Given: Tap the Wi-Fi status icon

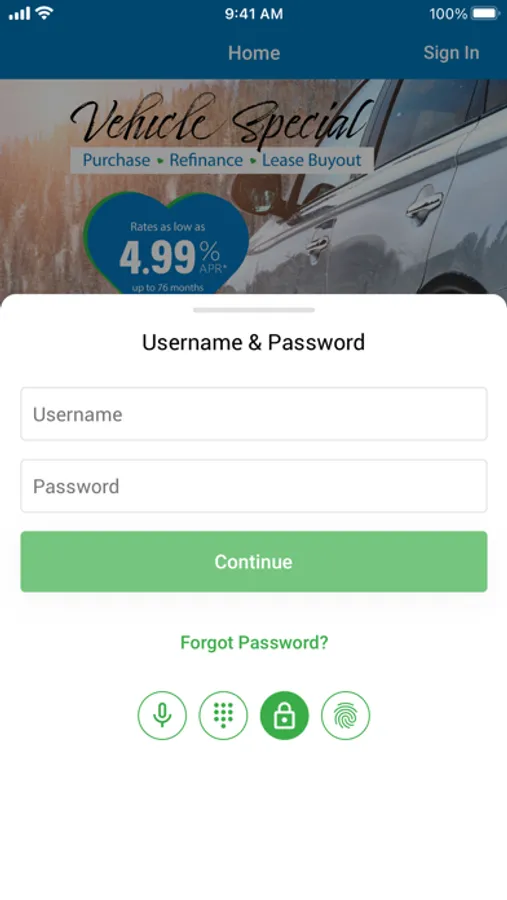Looking at the screenshot, I should [x=44, y=13].
